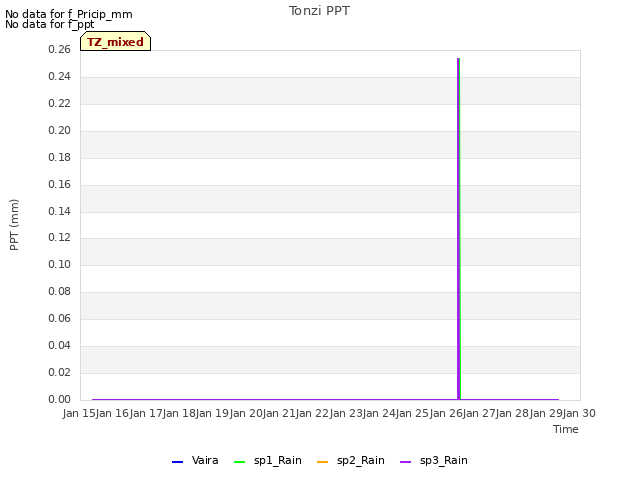Click the green sp1_Rain legend swatch
Viewport: 640px width, 480px height.
coord(240,462)
